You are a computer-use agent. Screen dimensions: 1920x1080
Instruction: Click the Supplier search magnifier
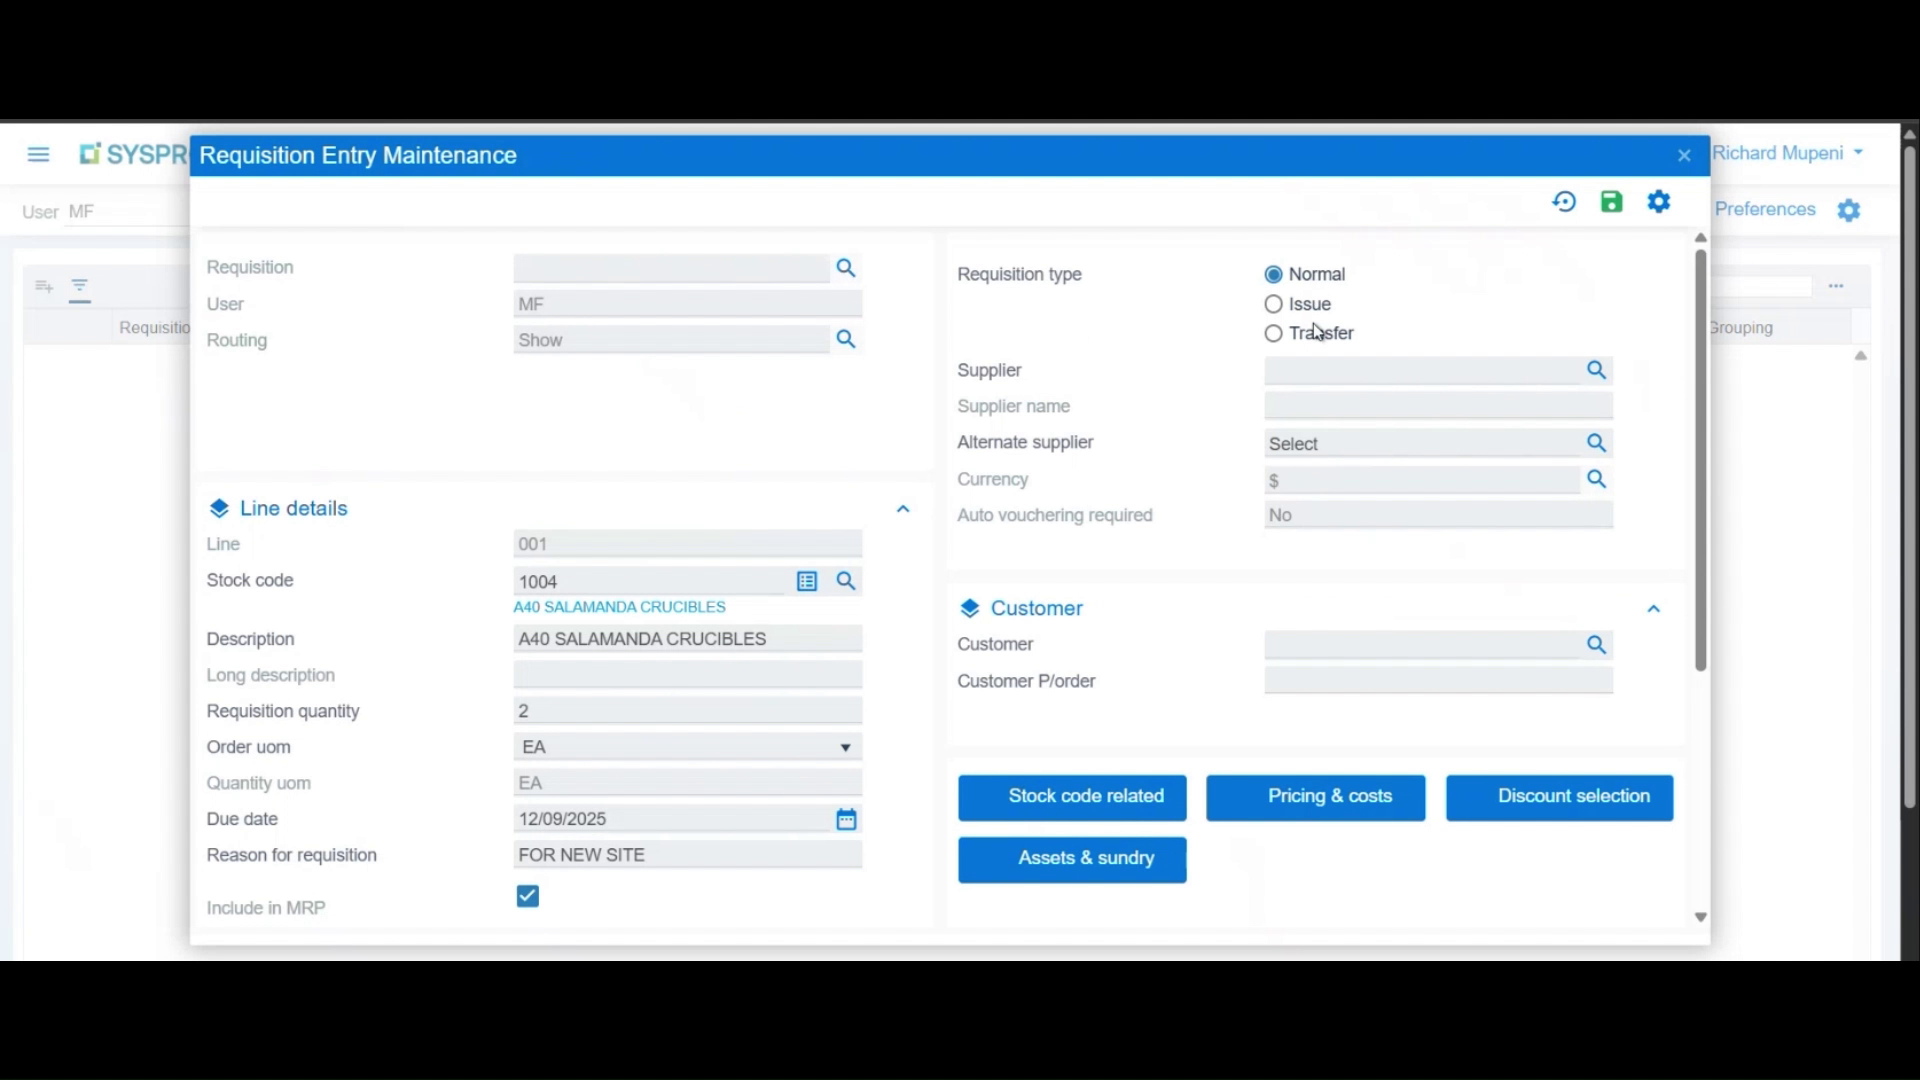tap(1596, 370)
